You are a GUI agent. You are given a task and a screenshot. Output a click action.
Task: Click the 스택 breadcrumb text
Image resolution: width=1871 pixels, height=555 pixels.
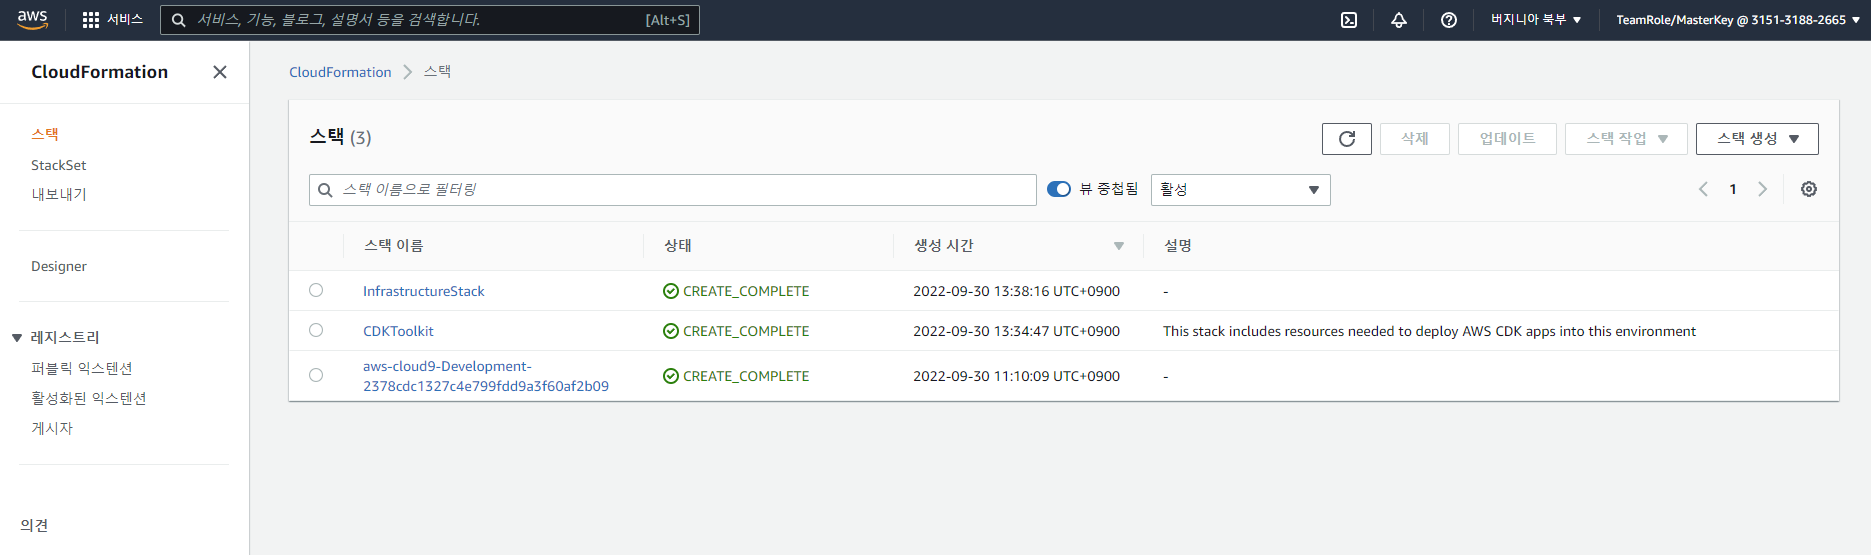coord(437,72)
